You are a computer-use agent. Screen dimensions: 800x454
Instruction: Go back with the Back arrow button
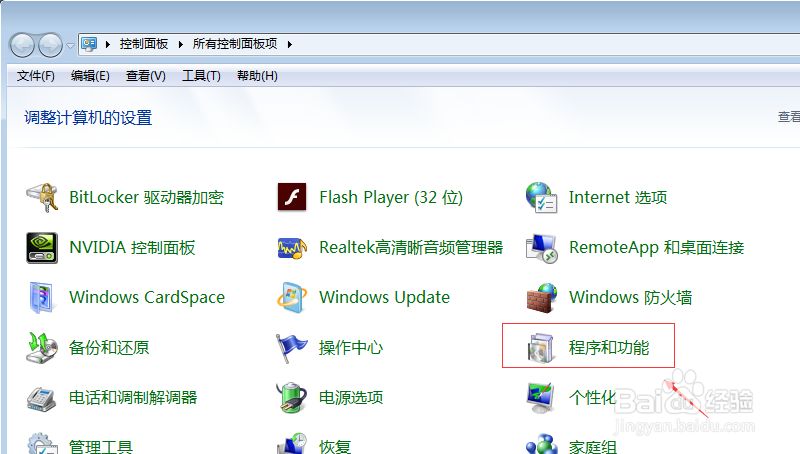tap(22, 45)
